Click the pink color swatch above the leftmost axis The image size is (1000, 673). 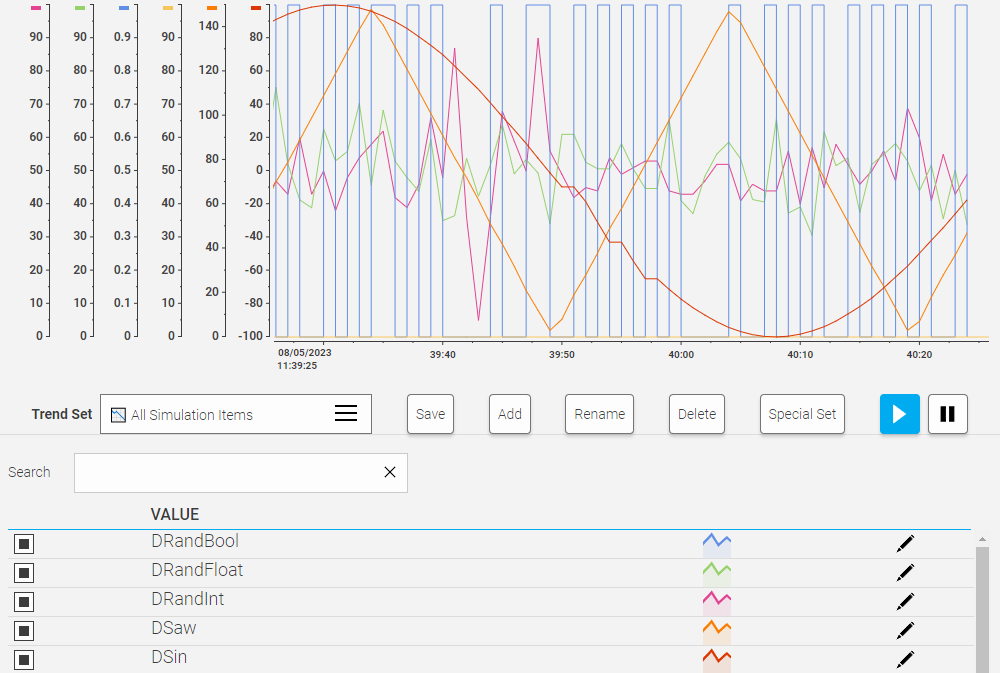click(x=34, y=7)
